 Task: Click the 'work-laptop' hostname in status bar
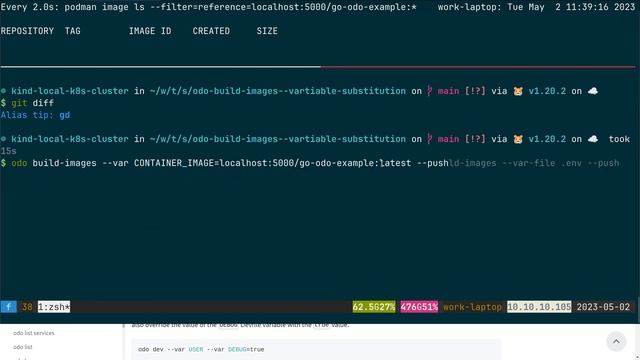[472, 307]
